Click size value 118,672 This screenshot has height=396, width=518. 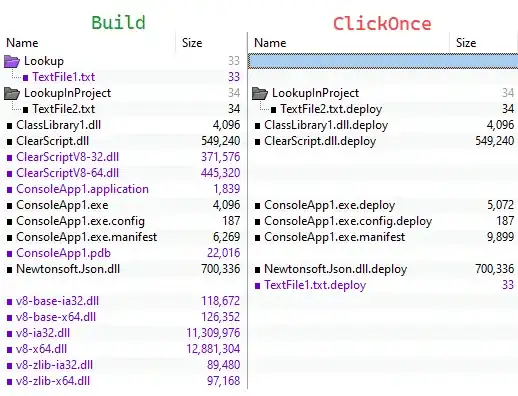(221, 301)
